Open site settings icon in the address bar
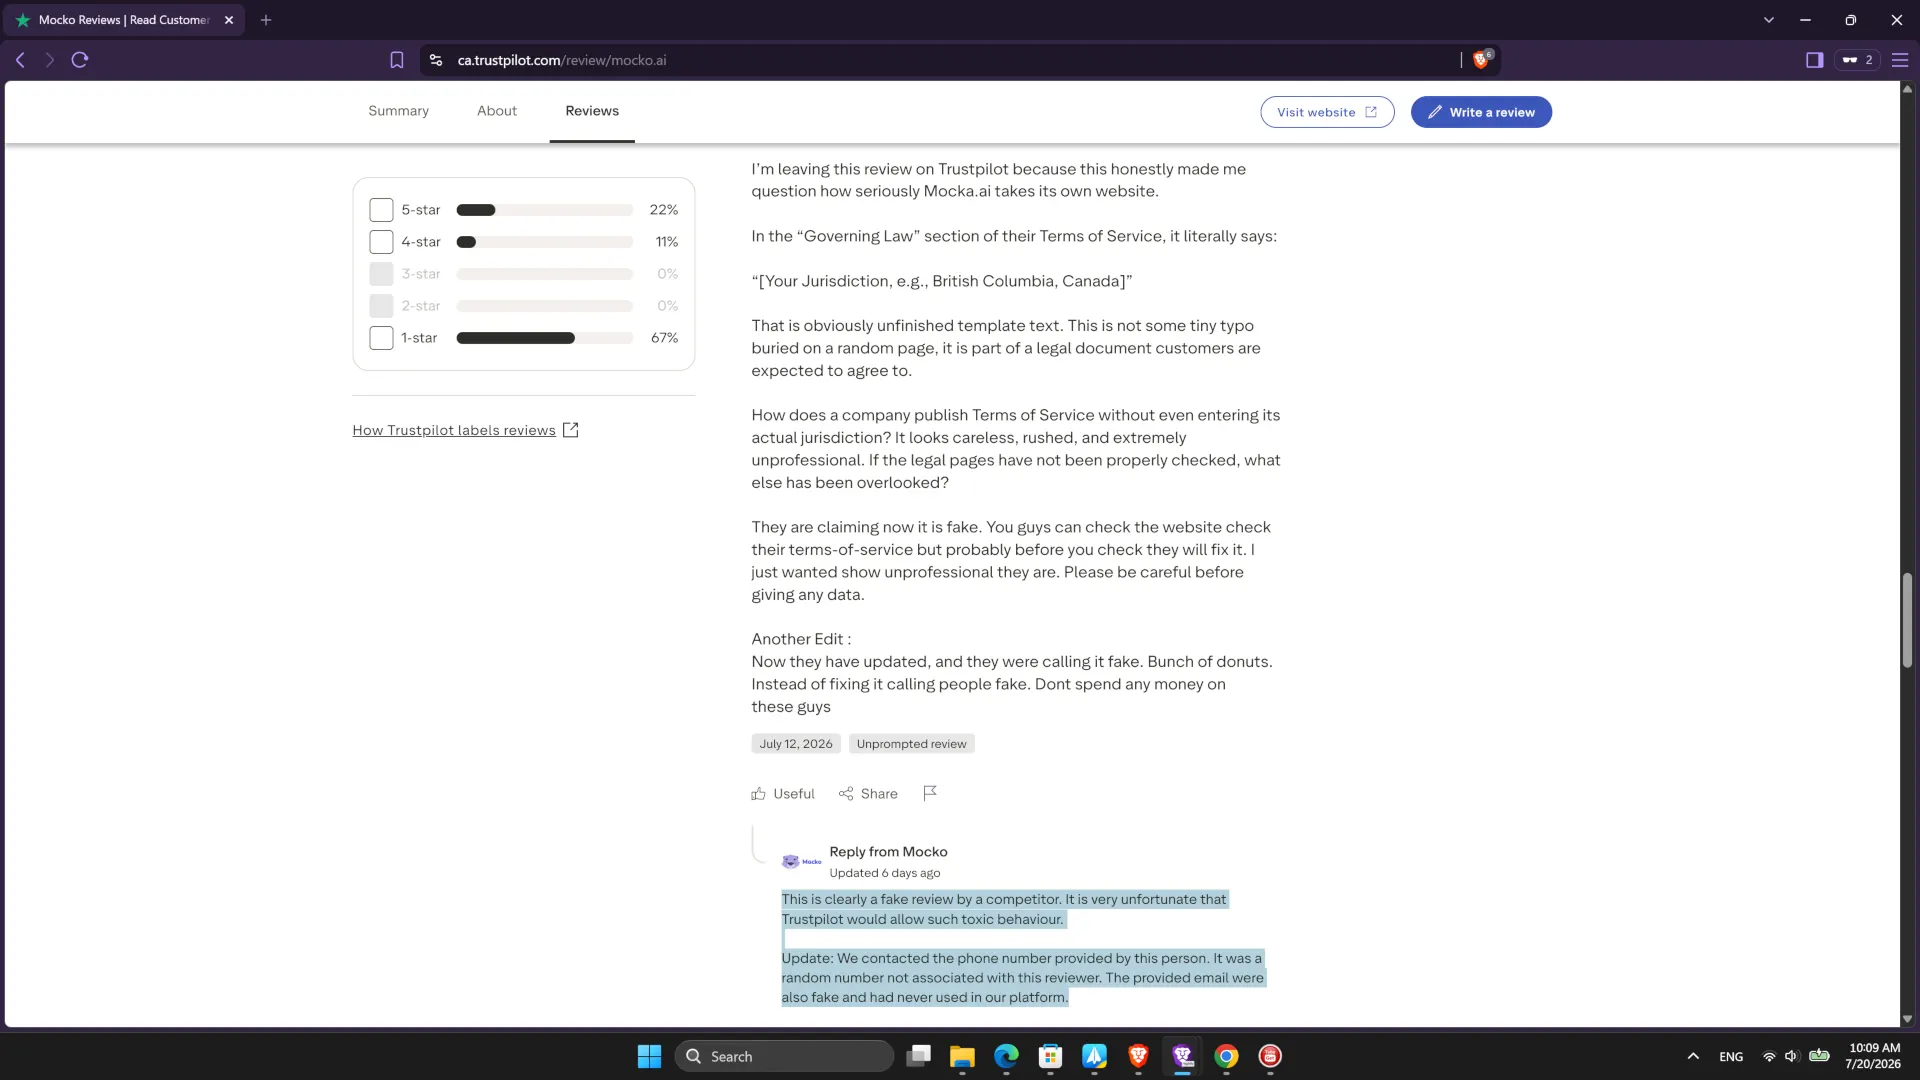The height and width of the screenshot is (1080, 1920). click(436, 60)
